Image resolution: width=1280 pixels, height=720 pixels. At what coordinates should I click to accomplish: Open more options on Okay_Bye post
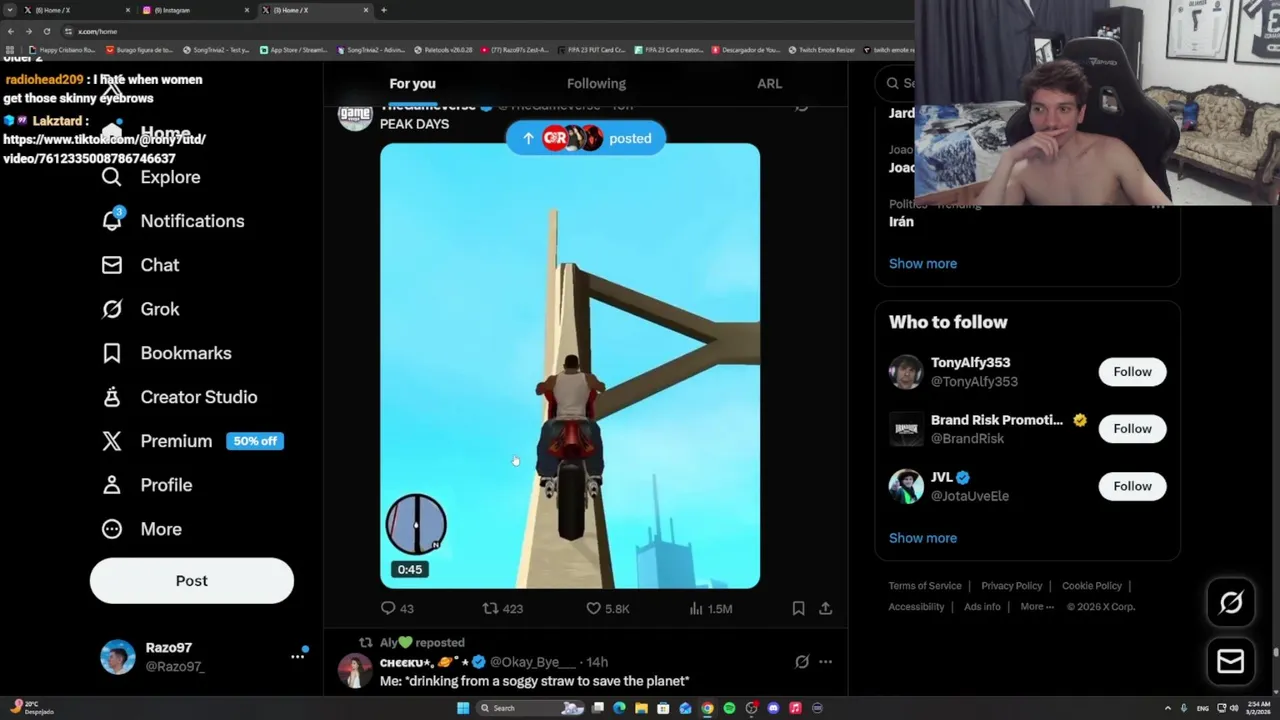[x=825, y=662]
